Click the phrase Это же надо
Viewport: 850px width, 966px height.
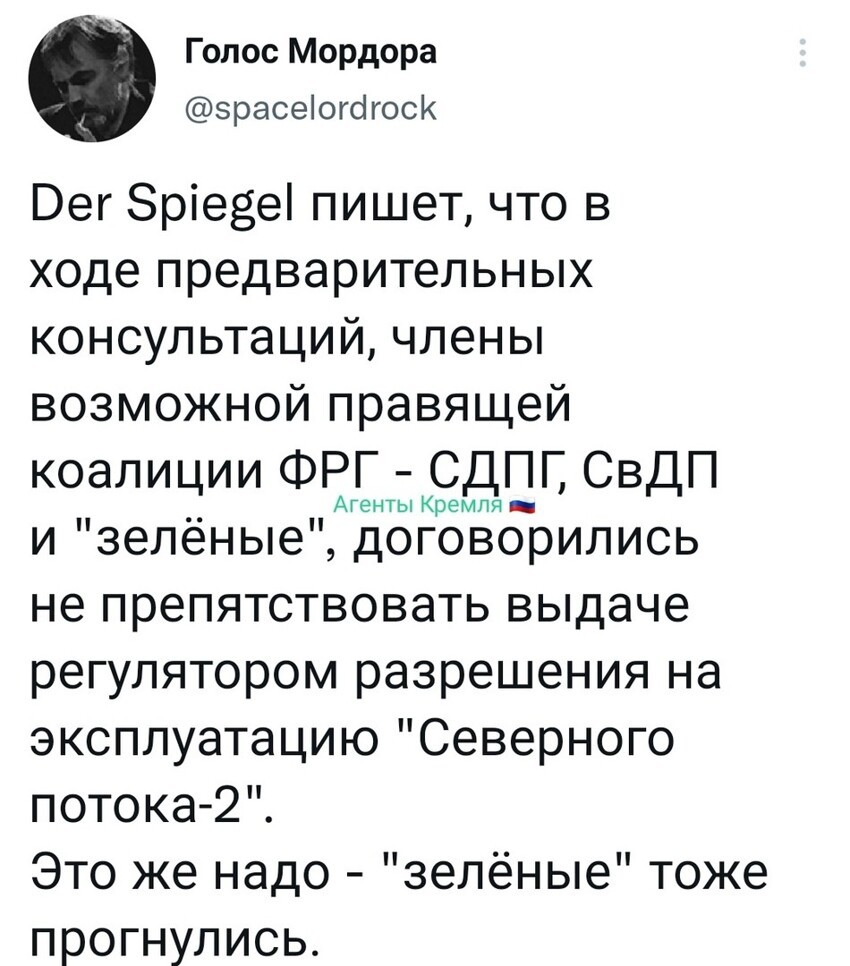coord(179,874)
